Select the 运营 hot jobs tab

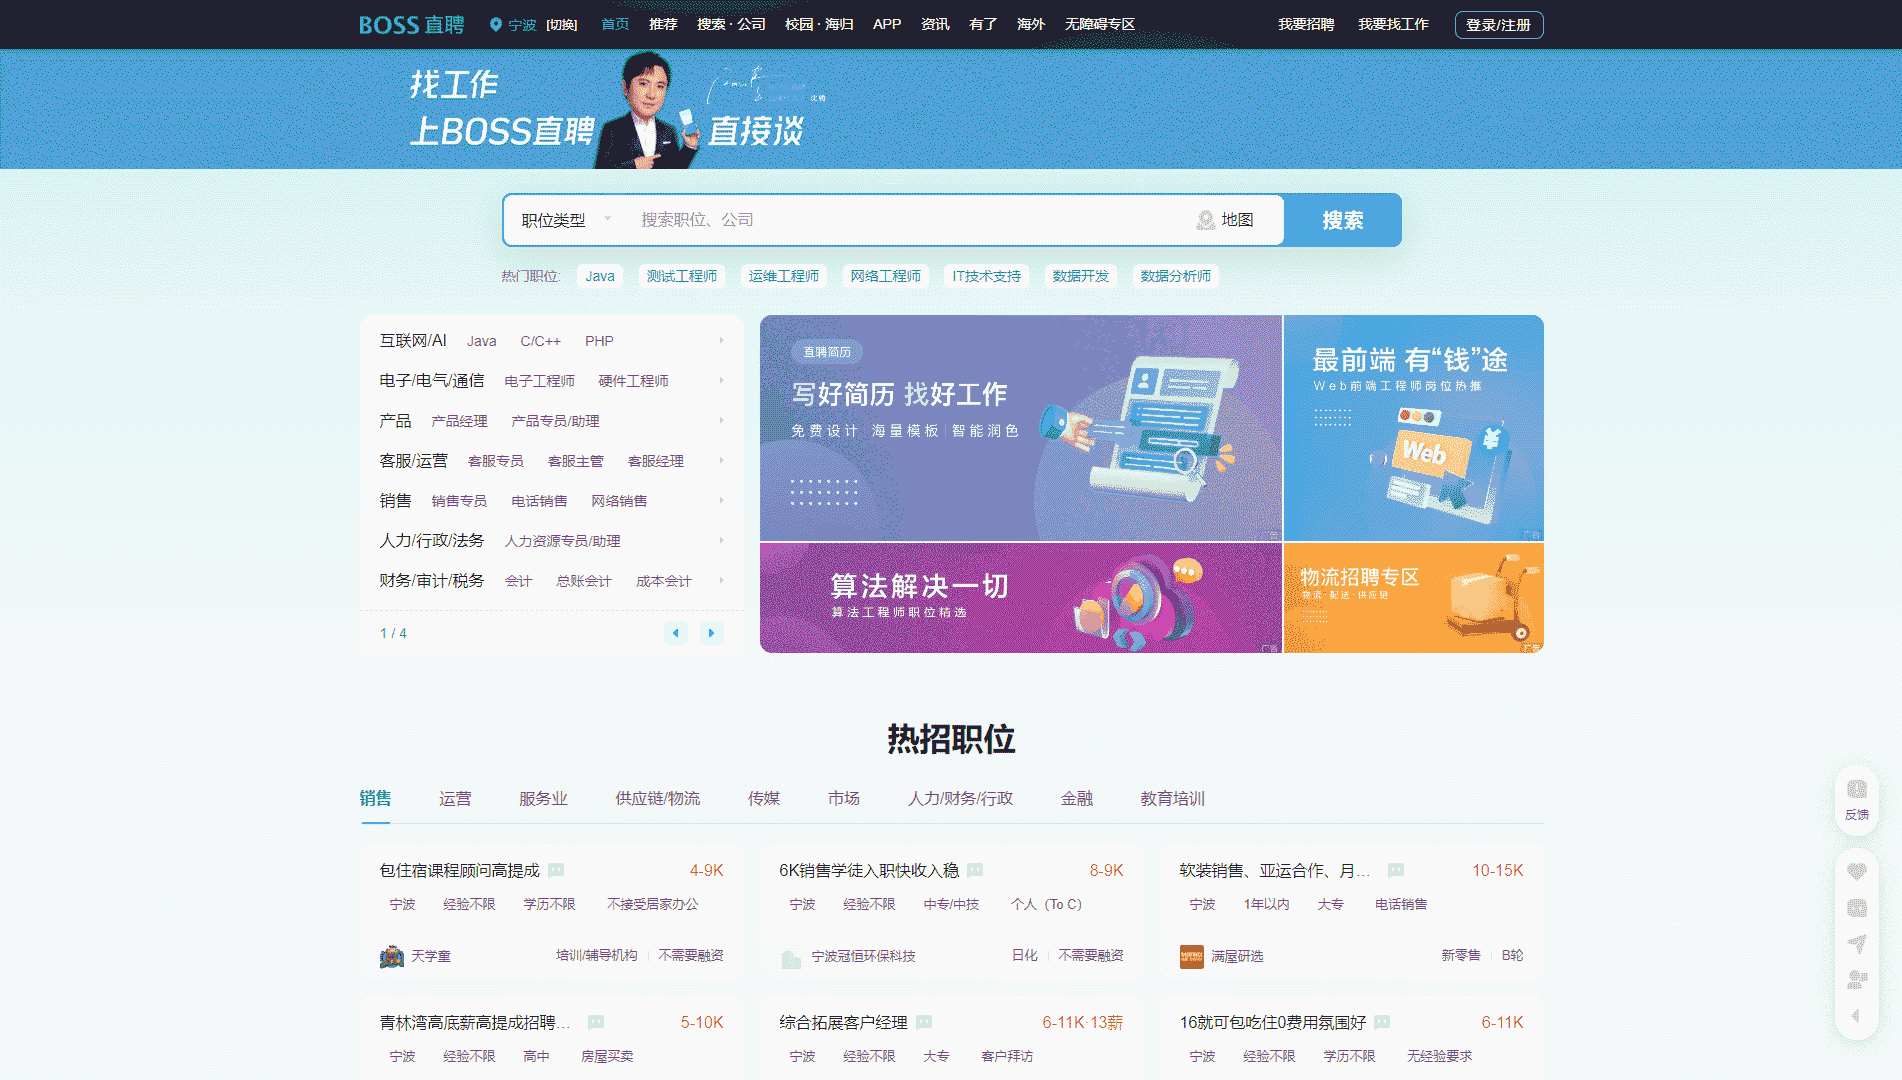pyautogui.click(x=455, y=798)
